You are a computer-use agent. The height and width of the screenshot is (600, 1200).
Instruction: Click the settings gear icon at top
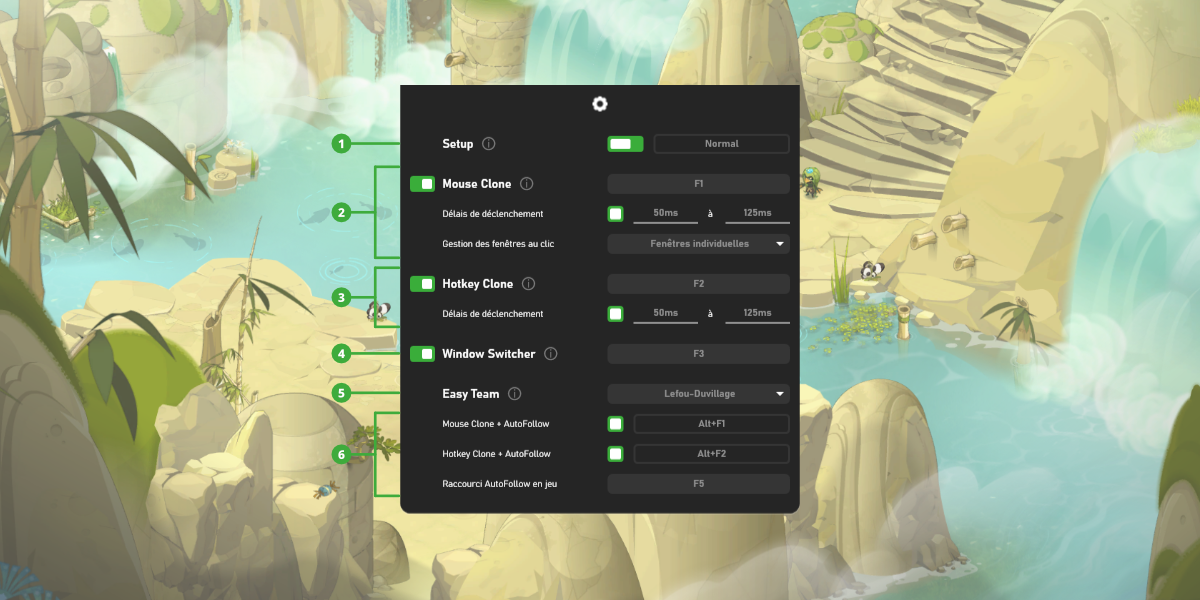click(599, 104)
